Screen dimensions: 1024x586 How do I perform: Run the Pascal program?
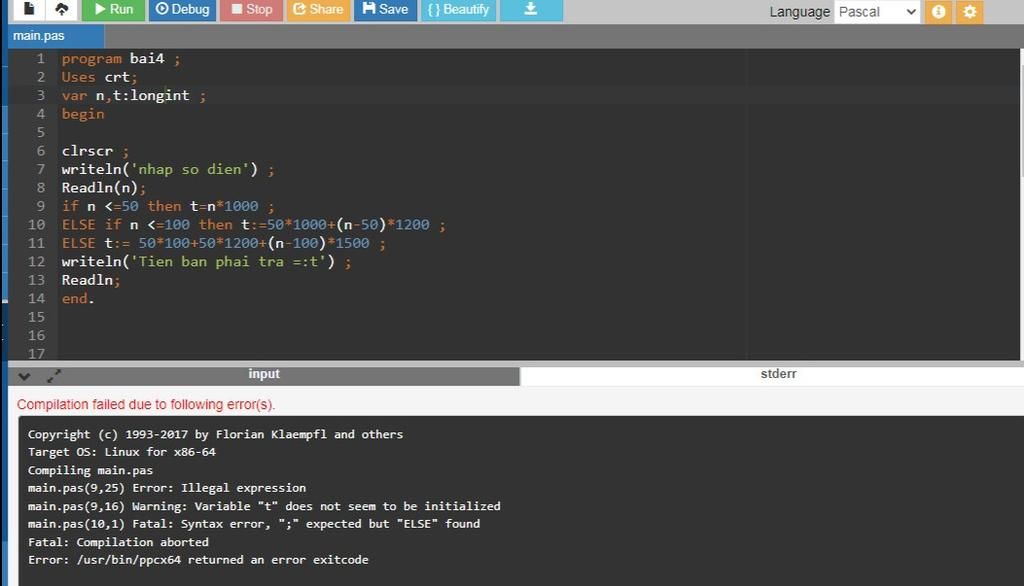coord(113,9)
